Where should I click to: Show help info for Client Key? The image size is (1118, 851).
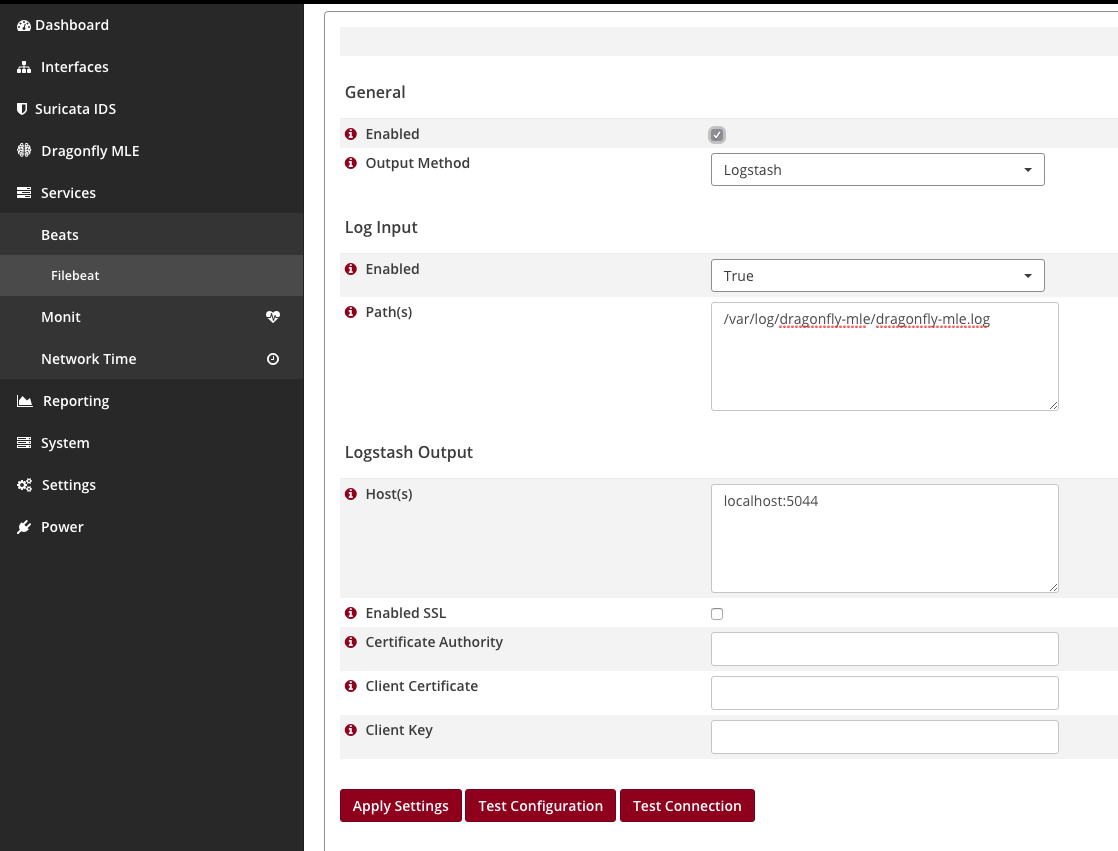351,730
